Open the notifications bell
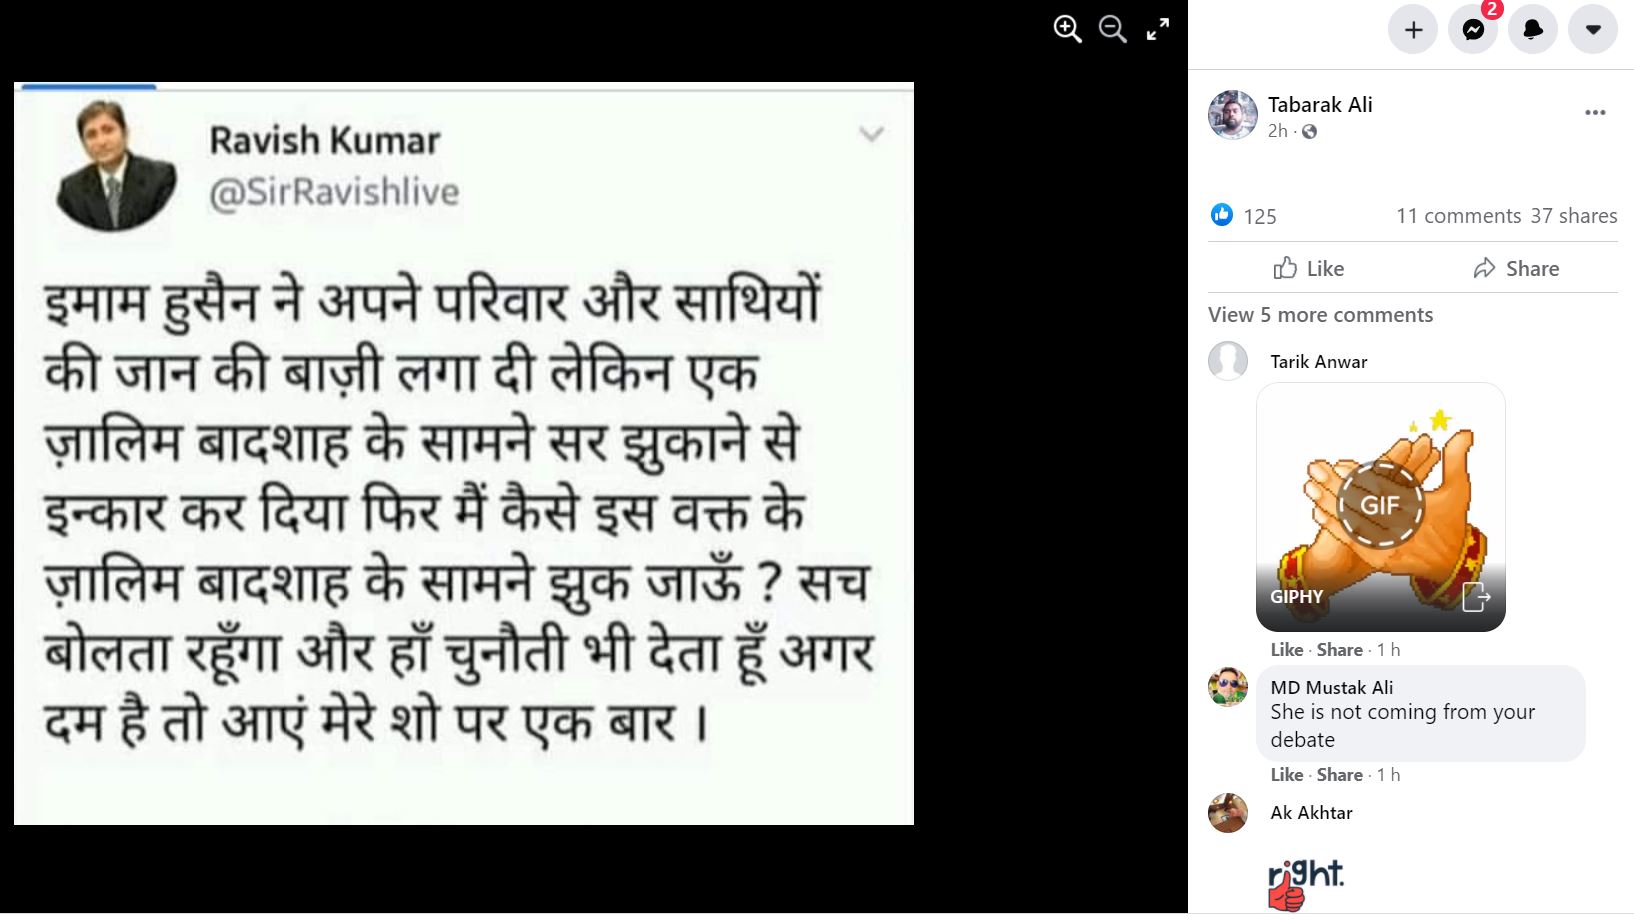1634x921 pixels. pos(1533,30)
